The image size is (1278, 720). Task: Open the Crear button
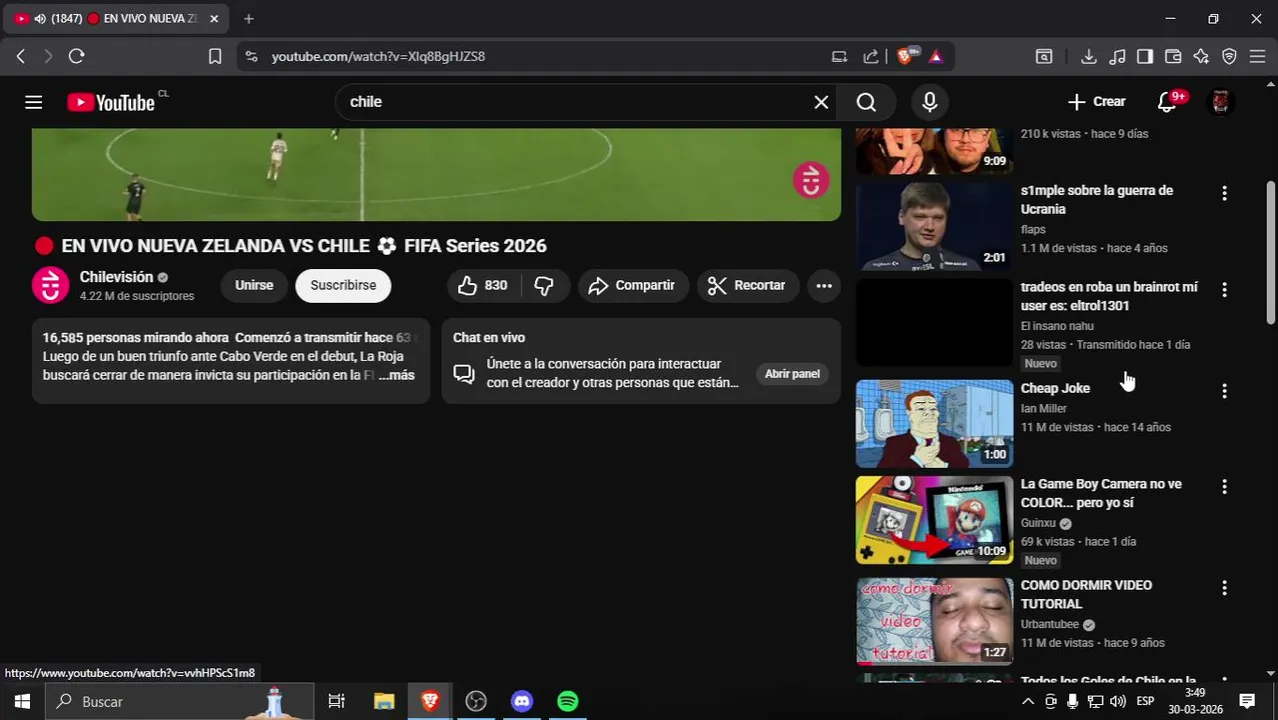(1096, 102)
